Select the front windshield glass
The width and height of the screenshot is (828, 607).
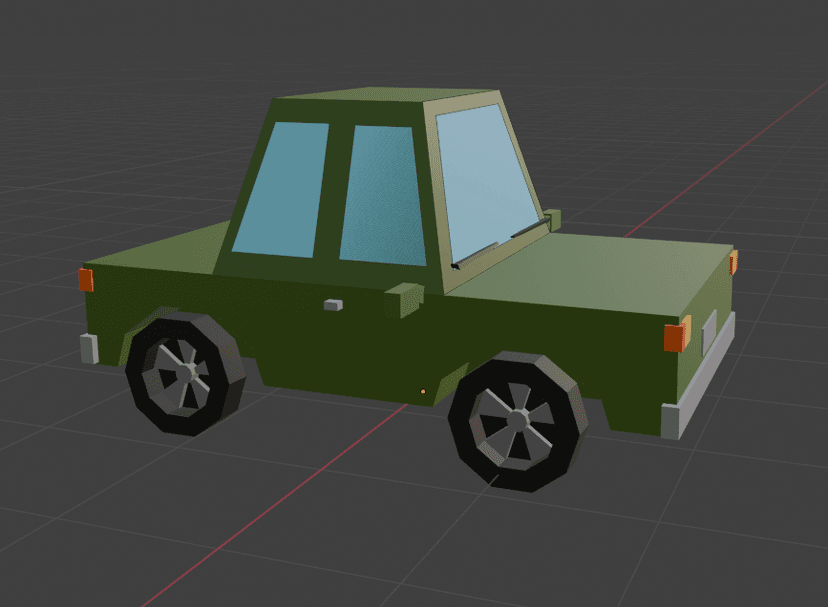(485, 180)
